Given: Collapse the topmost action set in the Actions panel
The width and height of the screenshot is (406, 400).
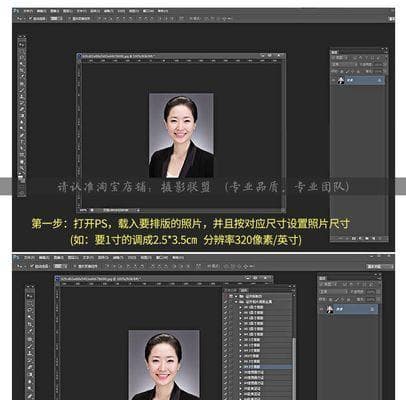Looking at the screenshot, I should 236,296.
